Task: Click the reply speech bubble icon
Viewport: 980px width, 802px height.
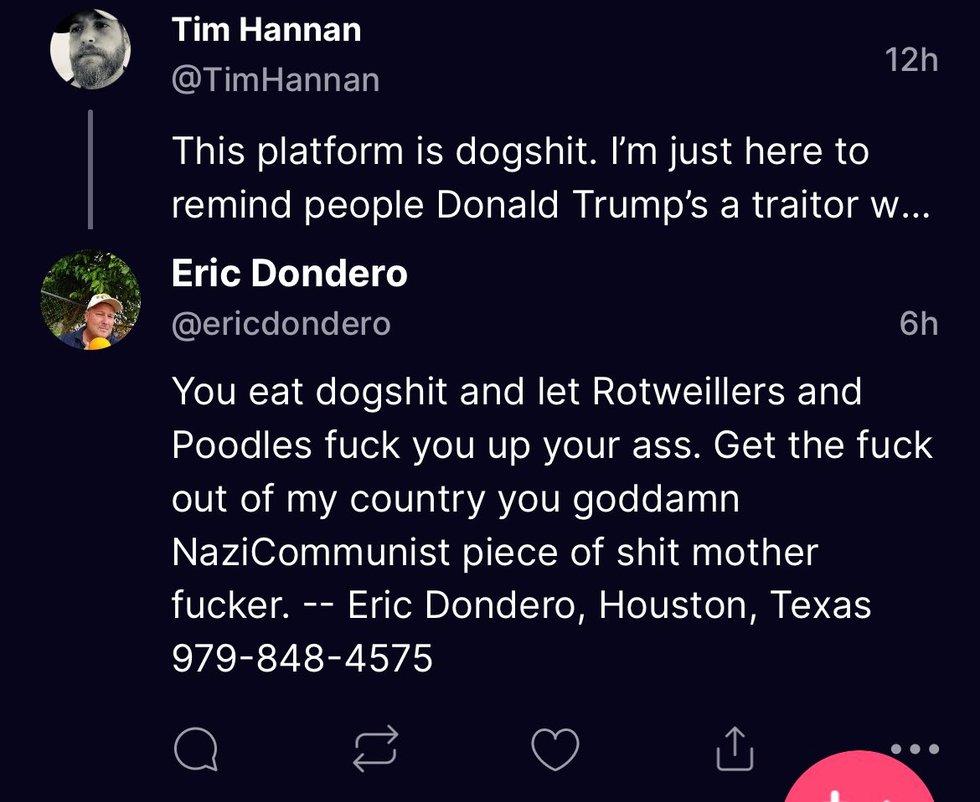Action: click(195, 748)
